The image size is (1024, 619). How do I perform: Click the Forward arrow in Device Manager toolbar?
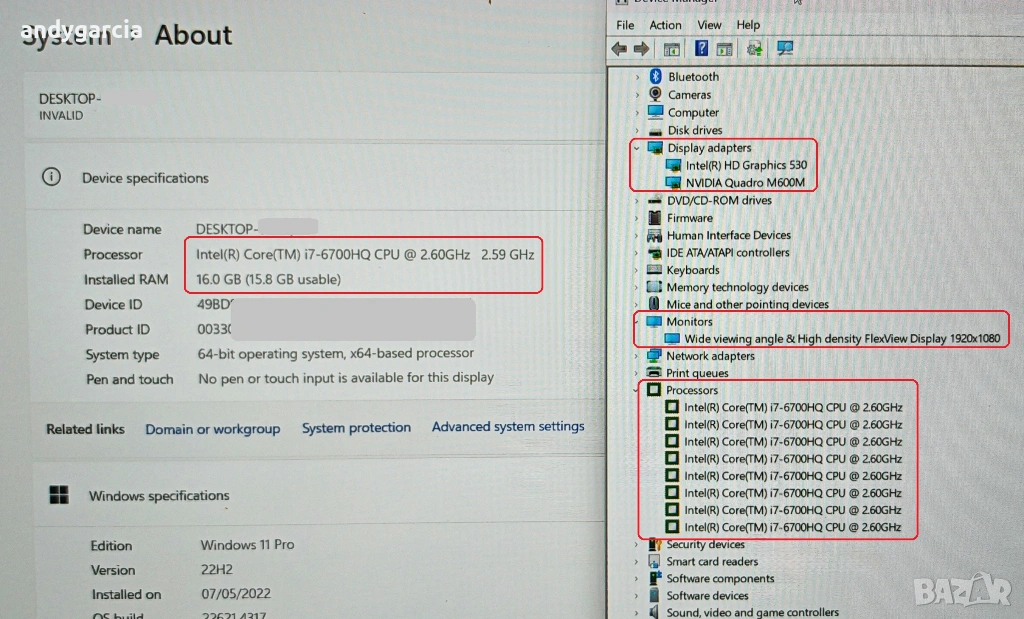(x=641, y=48)
